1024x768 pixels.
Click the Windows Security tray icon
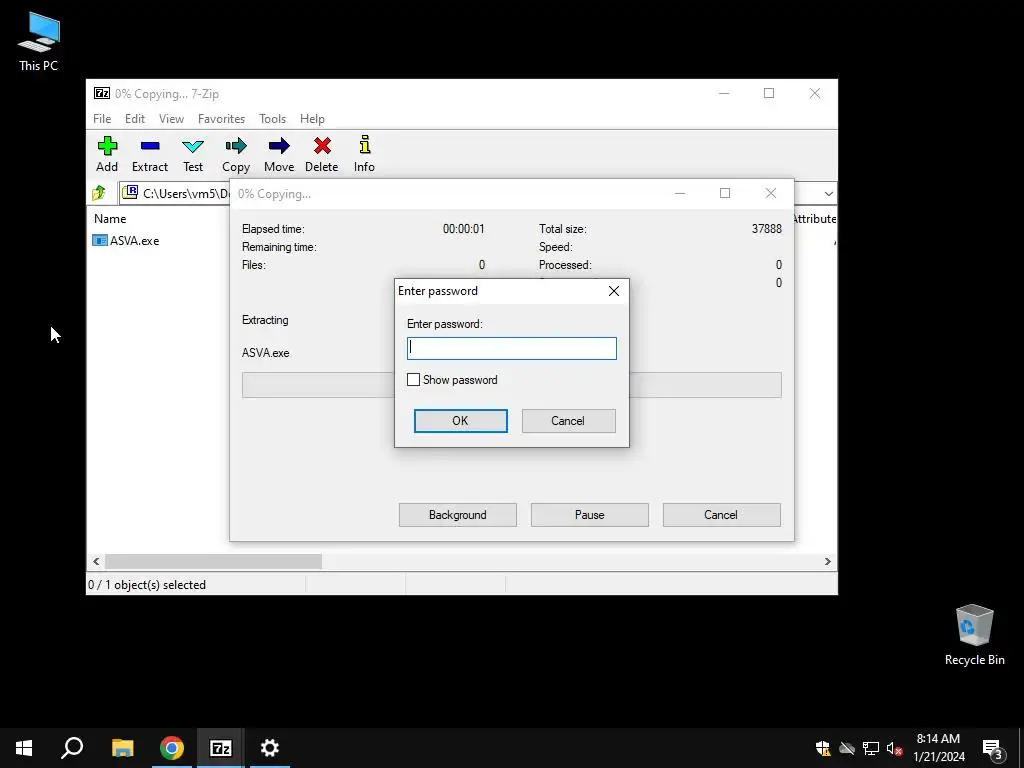click(x=823, y=748)
